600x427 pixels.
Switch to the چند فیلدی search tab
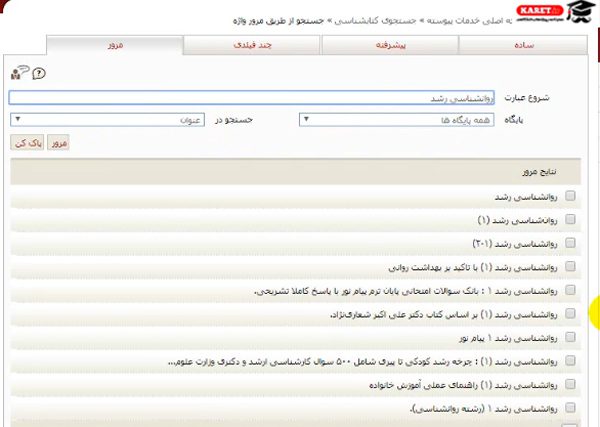tap(252, 45)
